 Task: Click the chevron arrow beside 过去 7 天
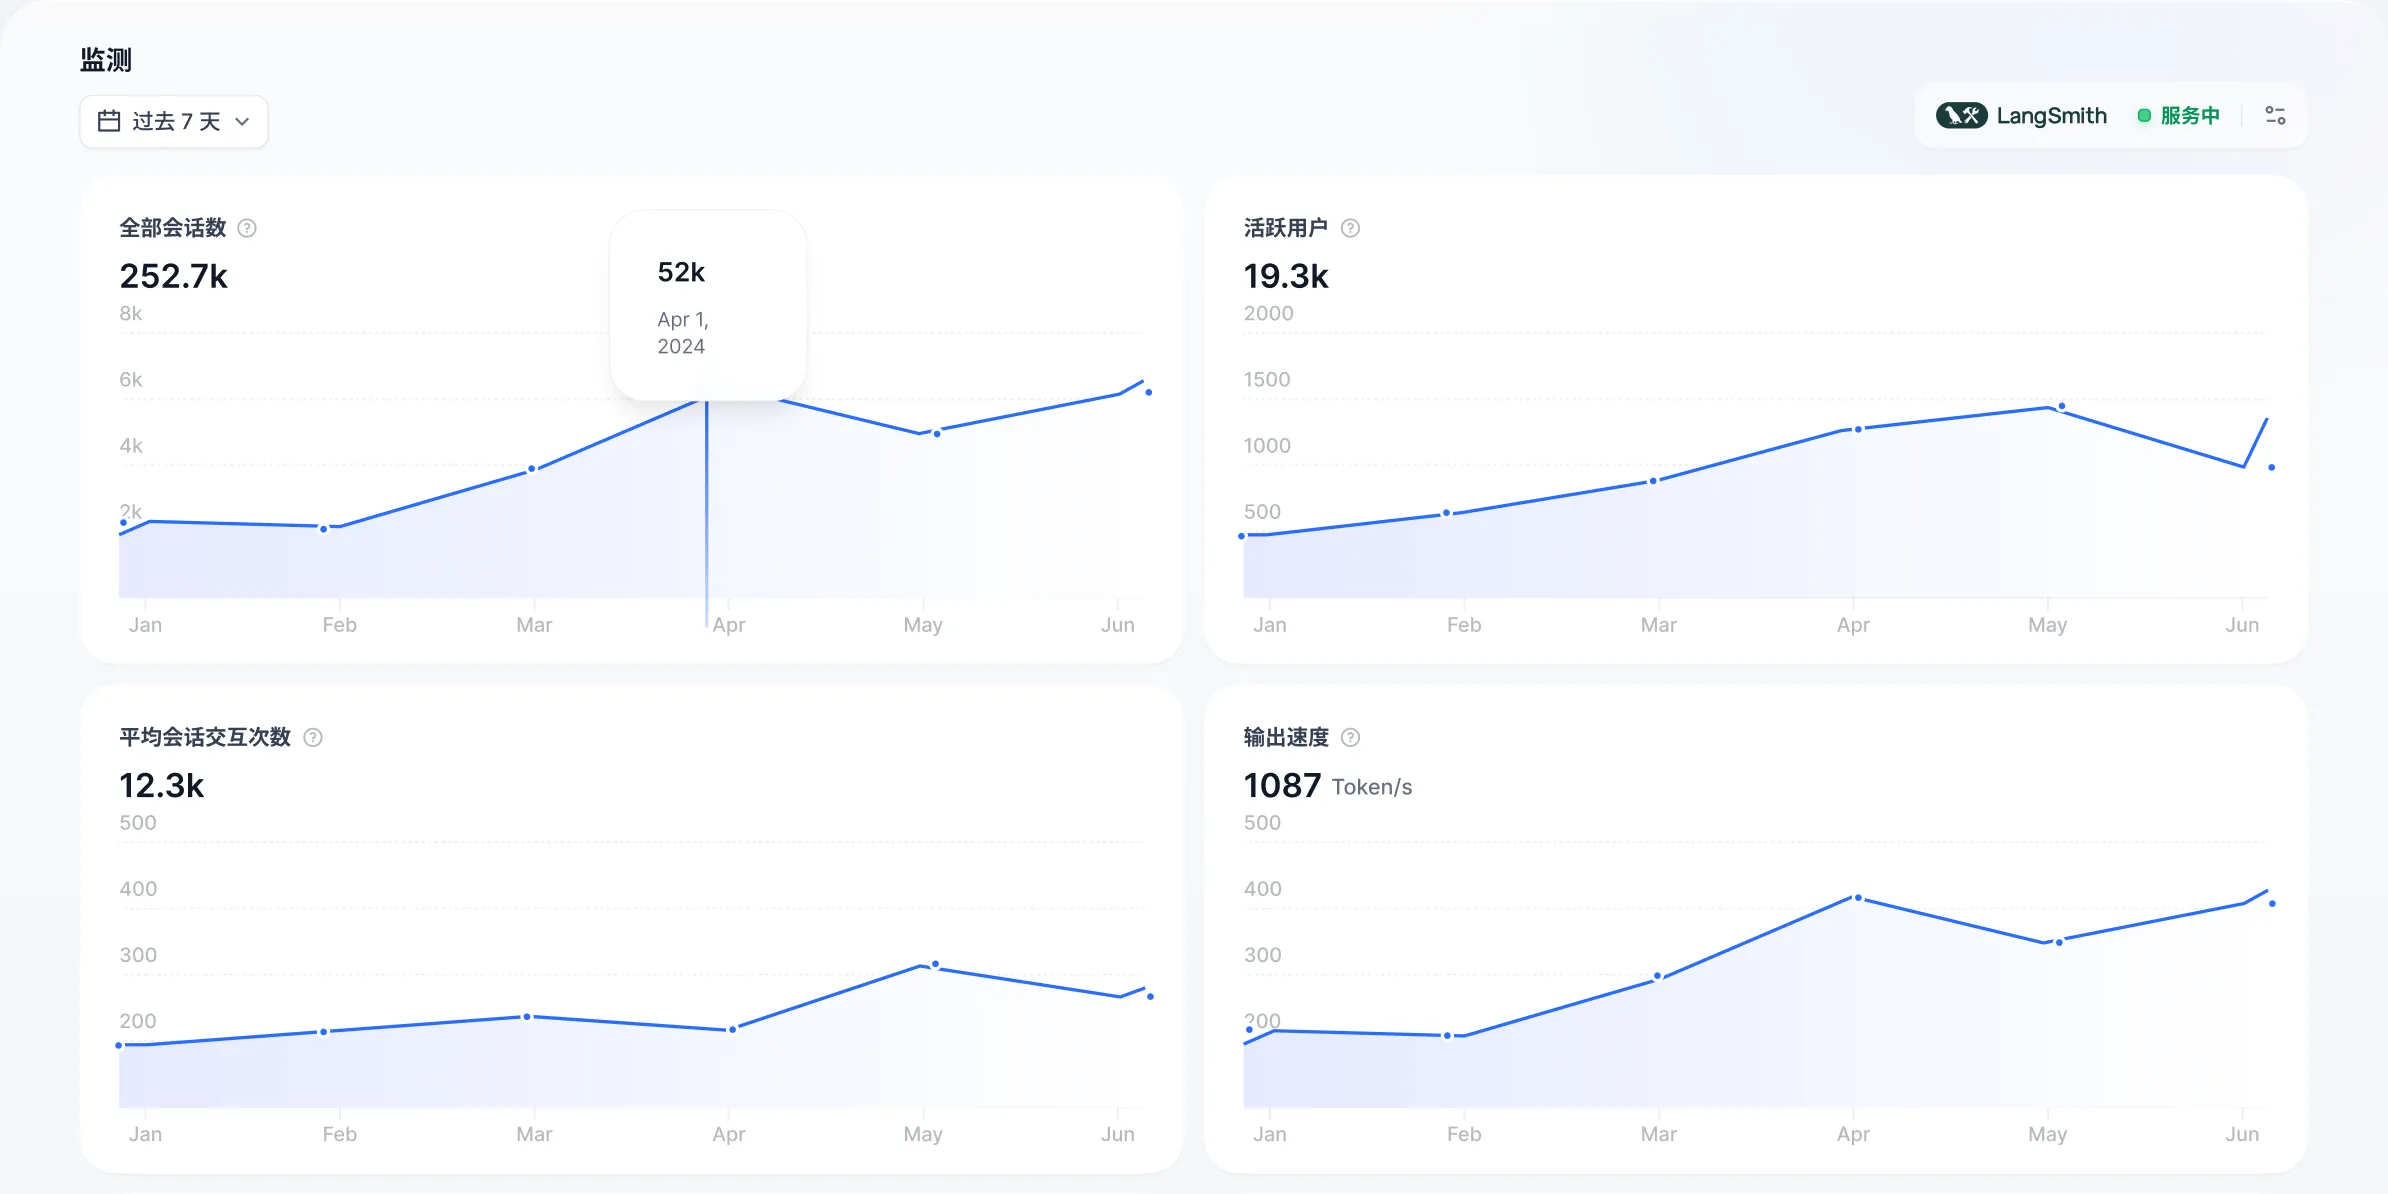tap(242, 122)
